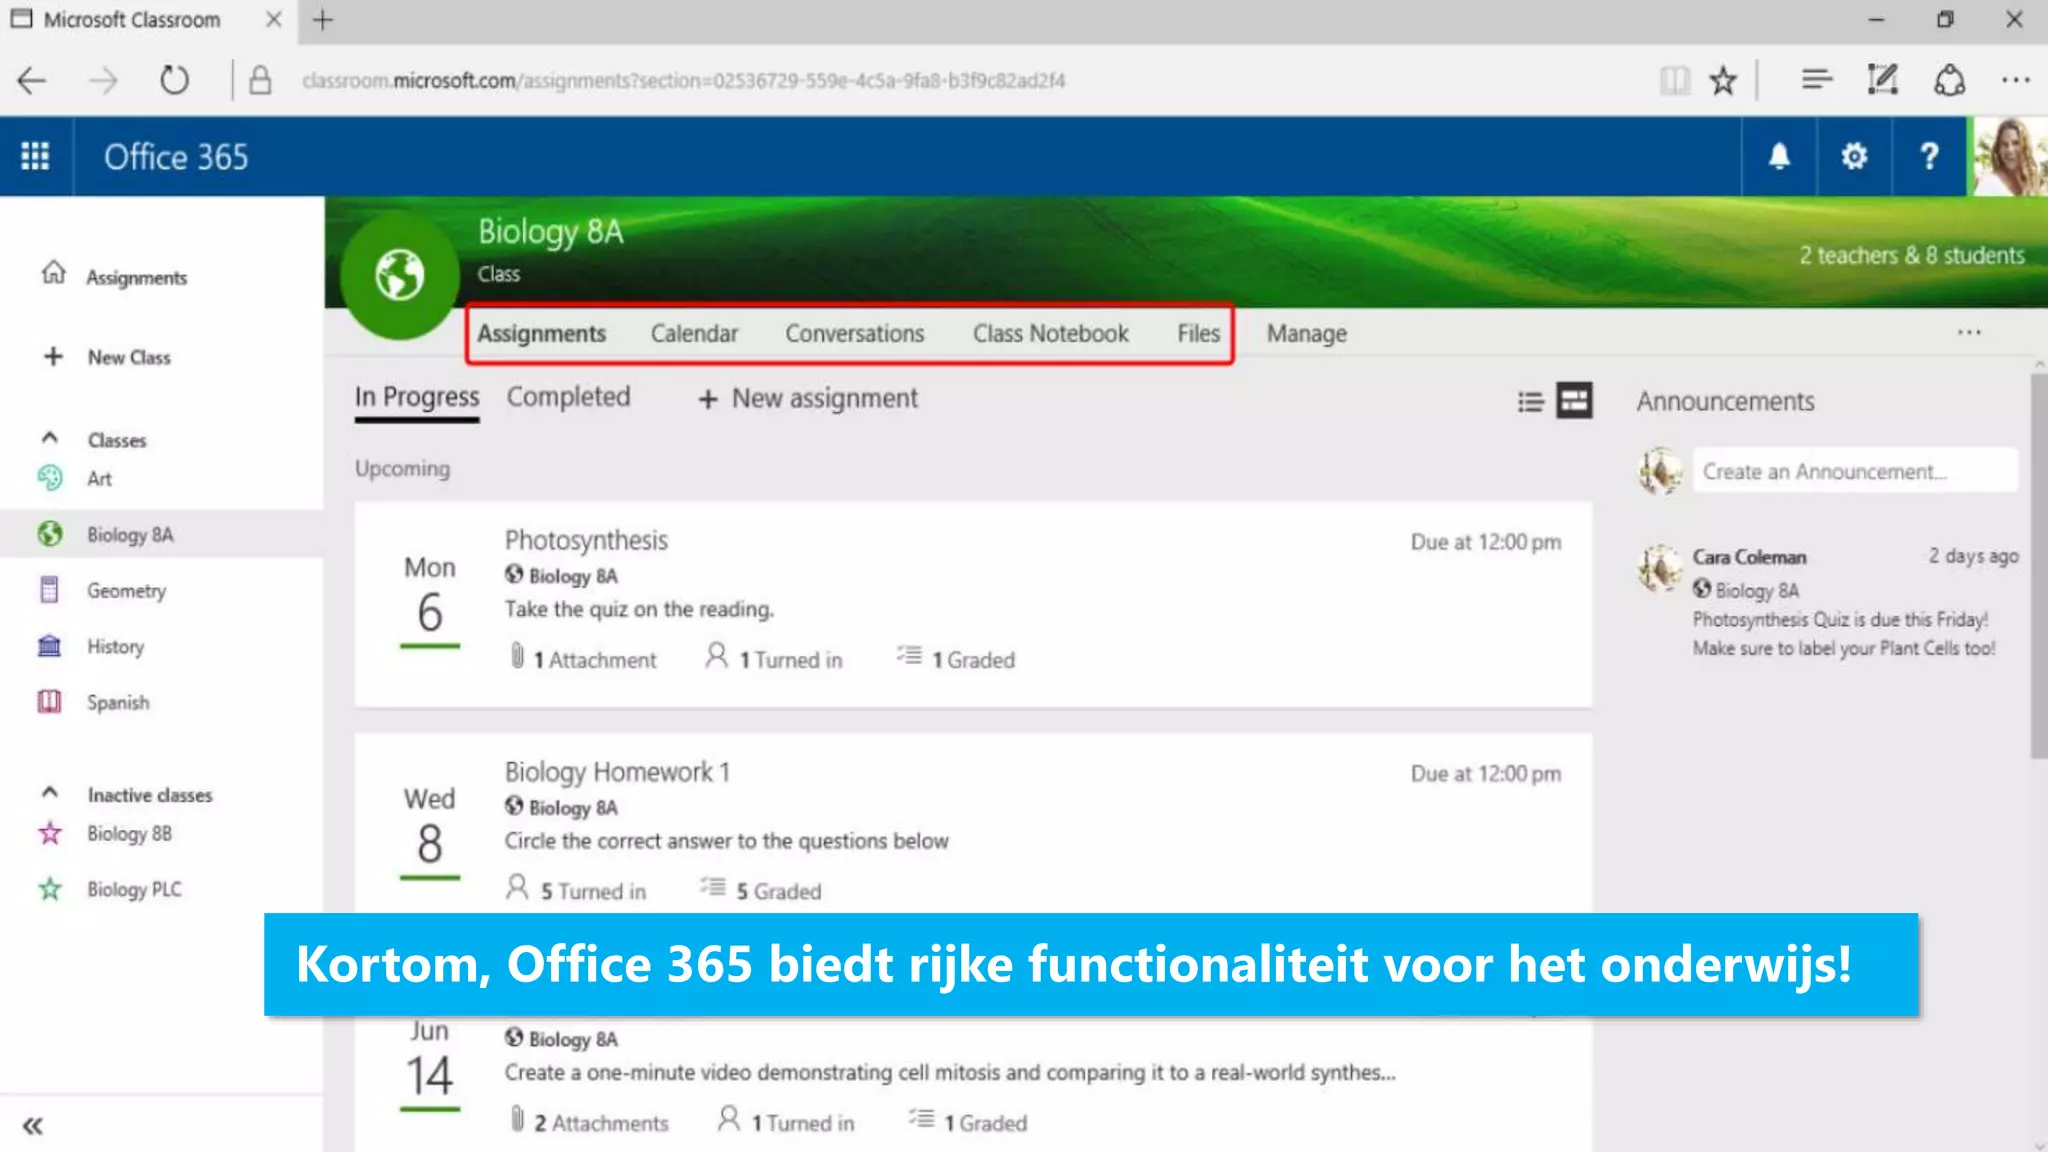
Task: Click the address bar URL
Action: tap(683, 80)
